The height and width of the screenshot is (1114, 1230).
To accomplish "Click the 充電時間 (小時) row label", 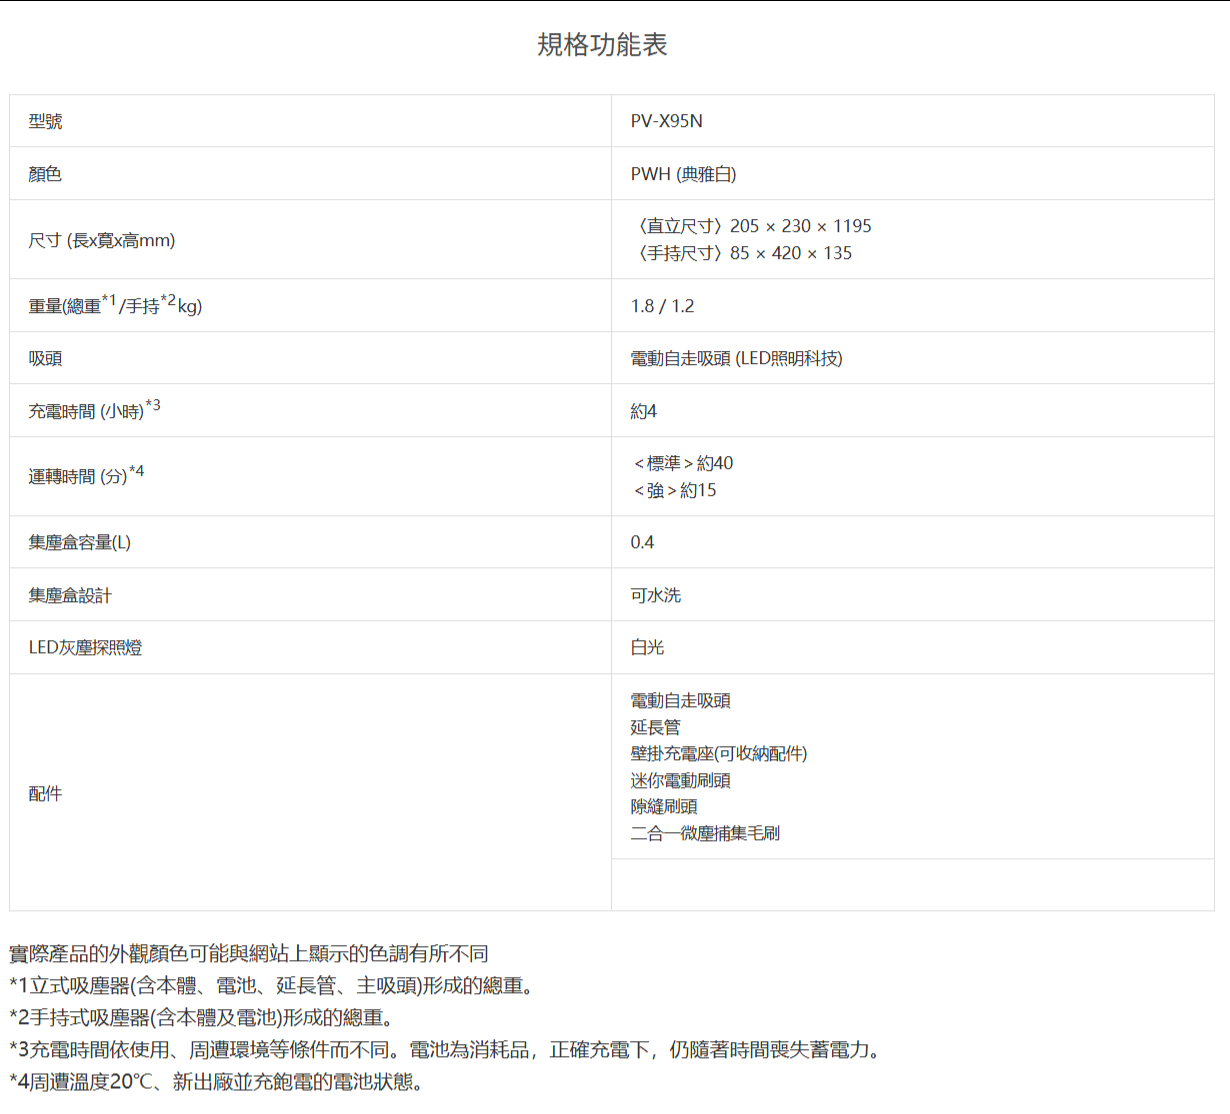I will pos(93,410).
